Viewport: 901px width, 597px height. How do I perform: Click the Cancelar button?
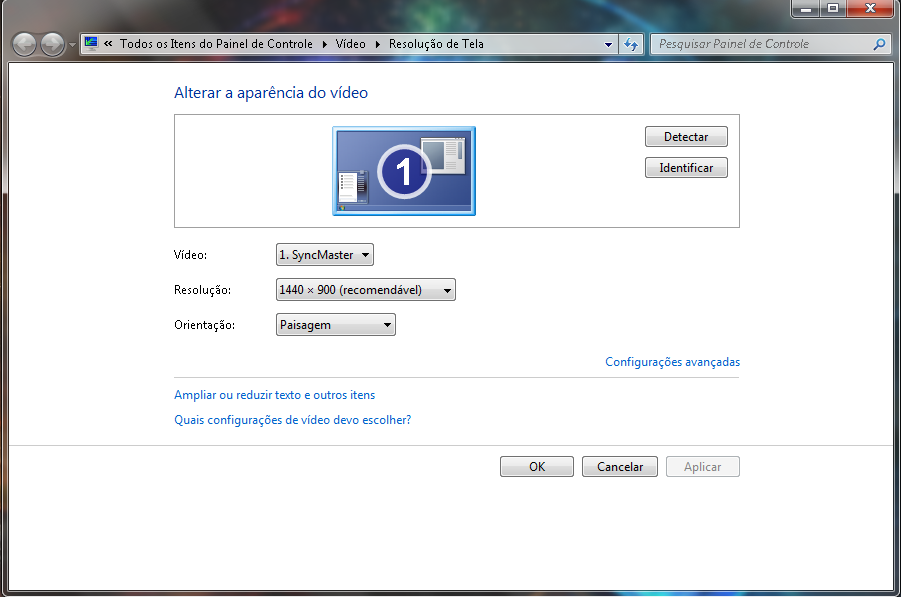pos(620,467)
